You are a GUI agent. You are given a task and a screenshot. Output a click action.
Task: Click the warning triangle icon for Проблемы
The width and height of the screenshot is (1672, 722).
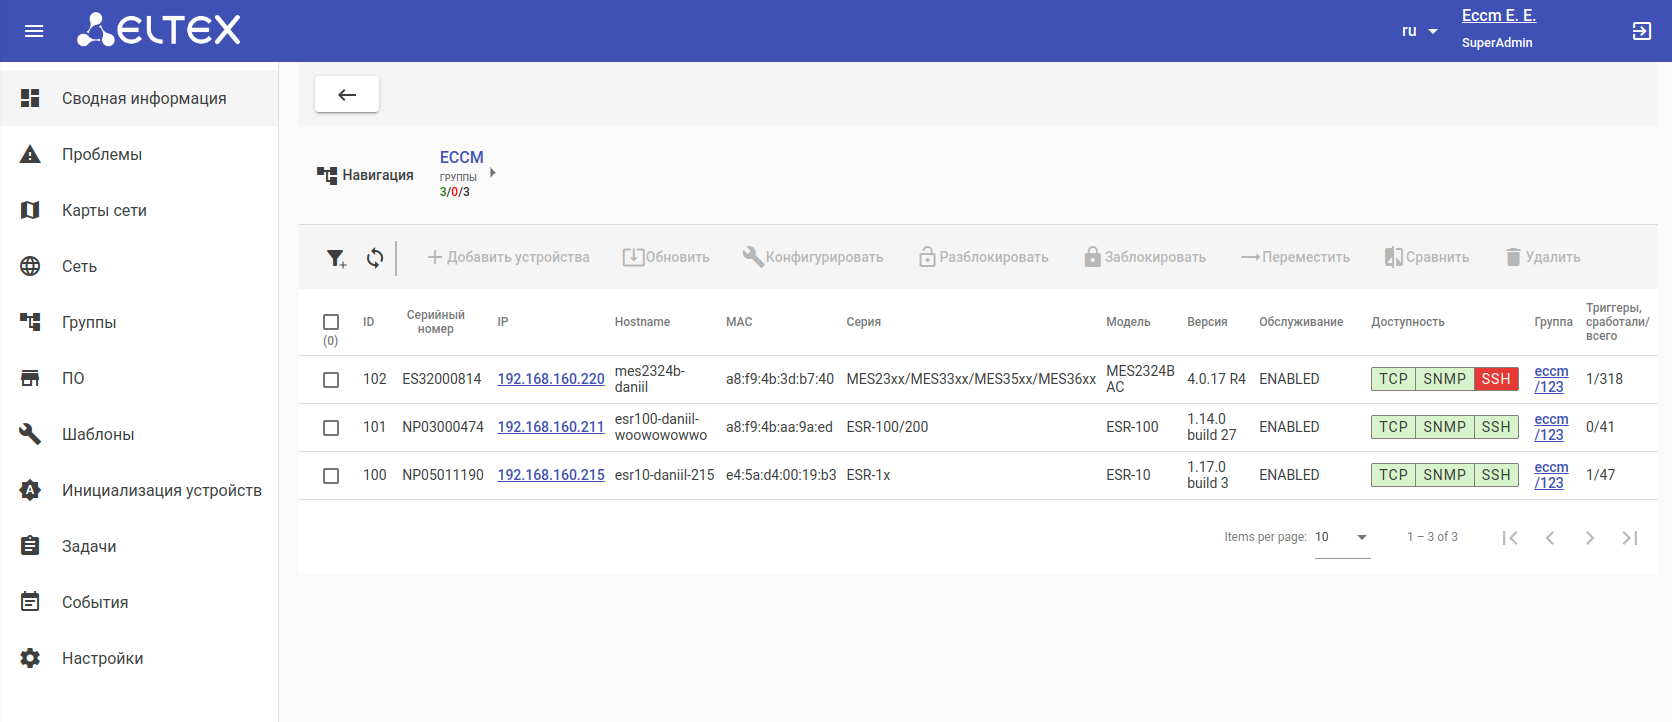coord(30,154)
